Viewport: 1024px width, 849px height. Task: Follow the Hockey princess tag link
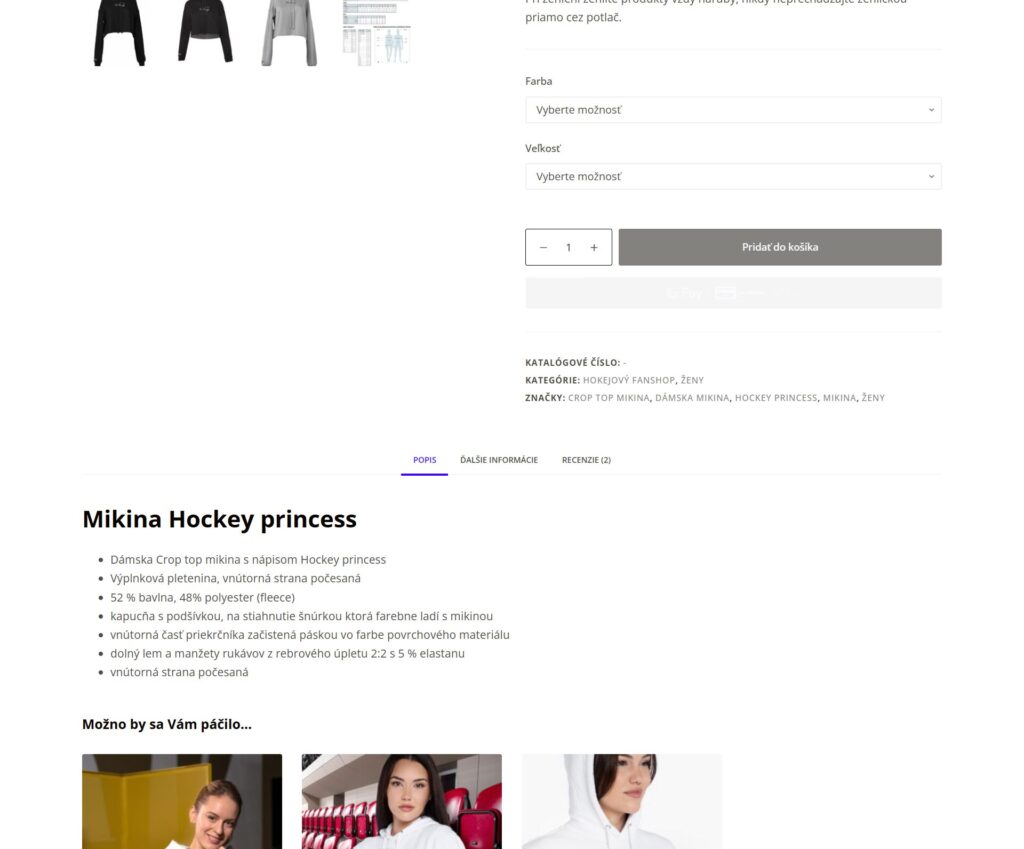(x=776, y=398)
